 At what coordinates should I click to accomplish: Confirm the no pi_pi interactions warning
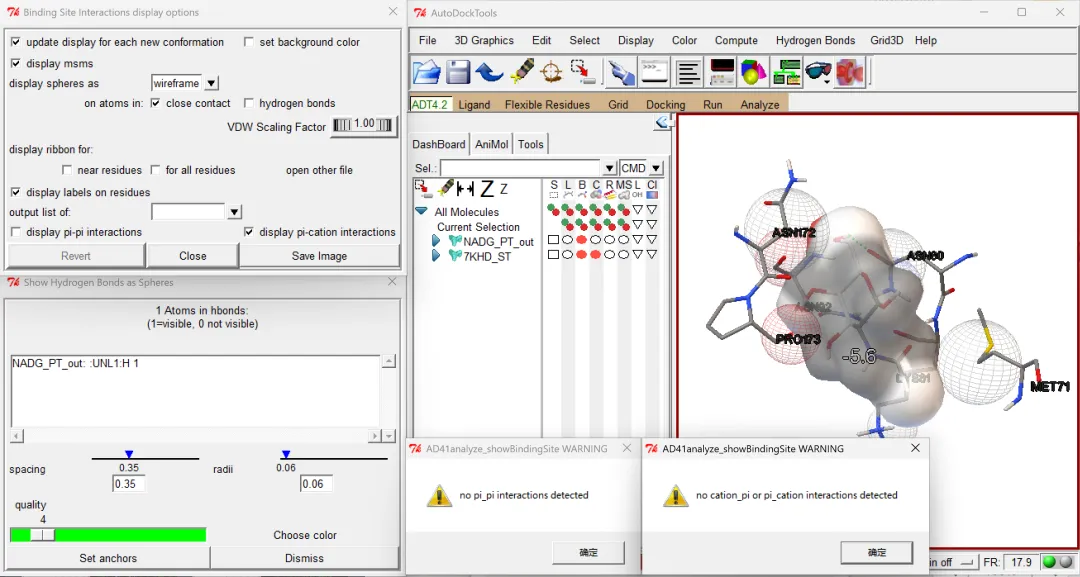pos(588,552)
